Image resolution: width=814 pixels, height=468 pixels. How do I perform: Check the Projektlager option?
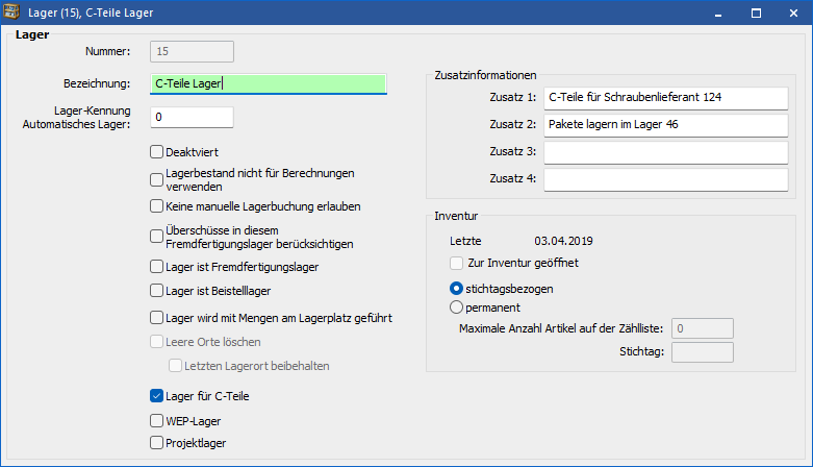coord(156,443)
